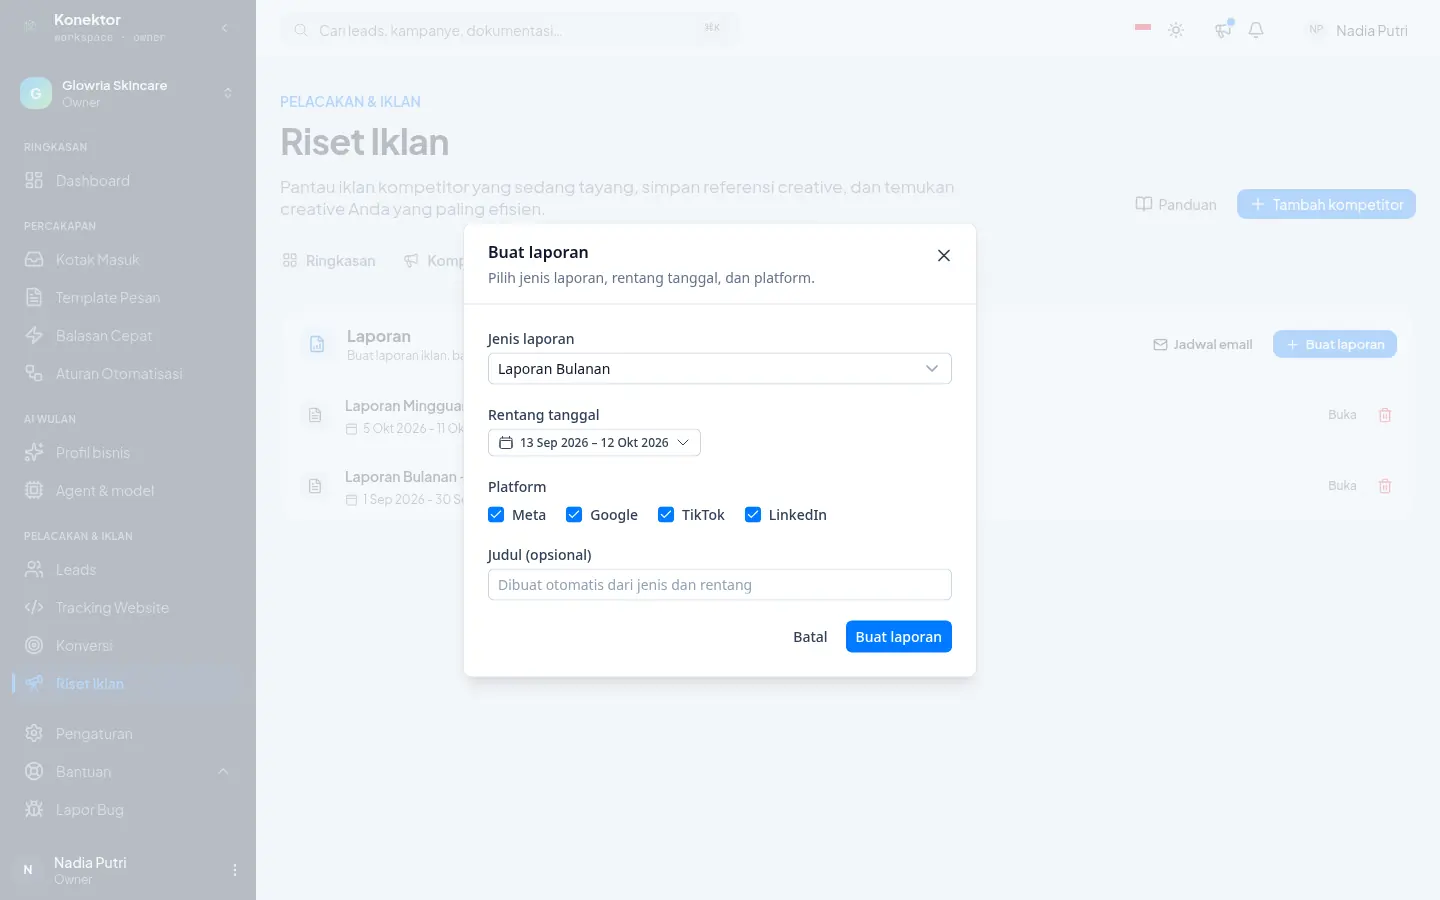Delete Laporan Mingguan with the trash icon
The height and width of the screenshot is (900, 1440).
pos(1385,415)
